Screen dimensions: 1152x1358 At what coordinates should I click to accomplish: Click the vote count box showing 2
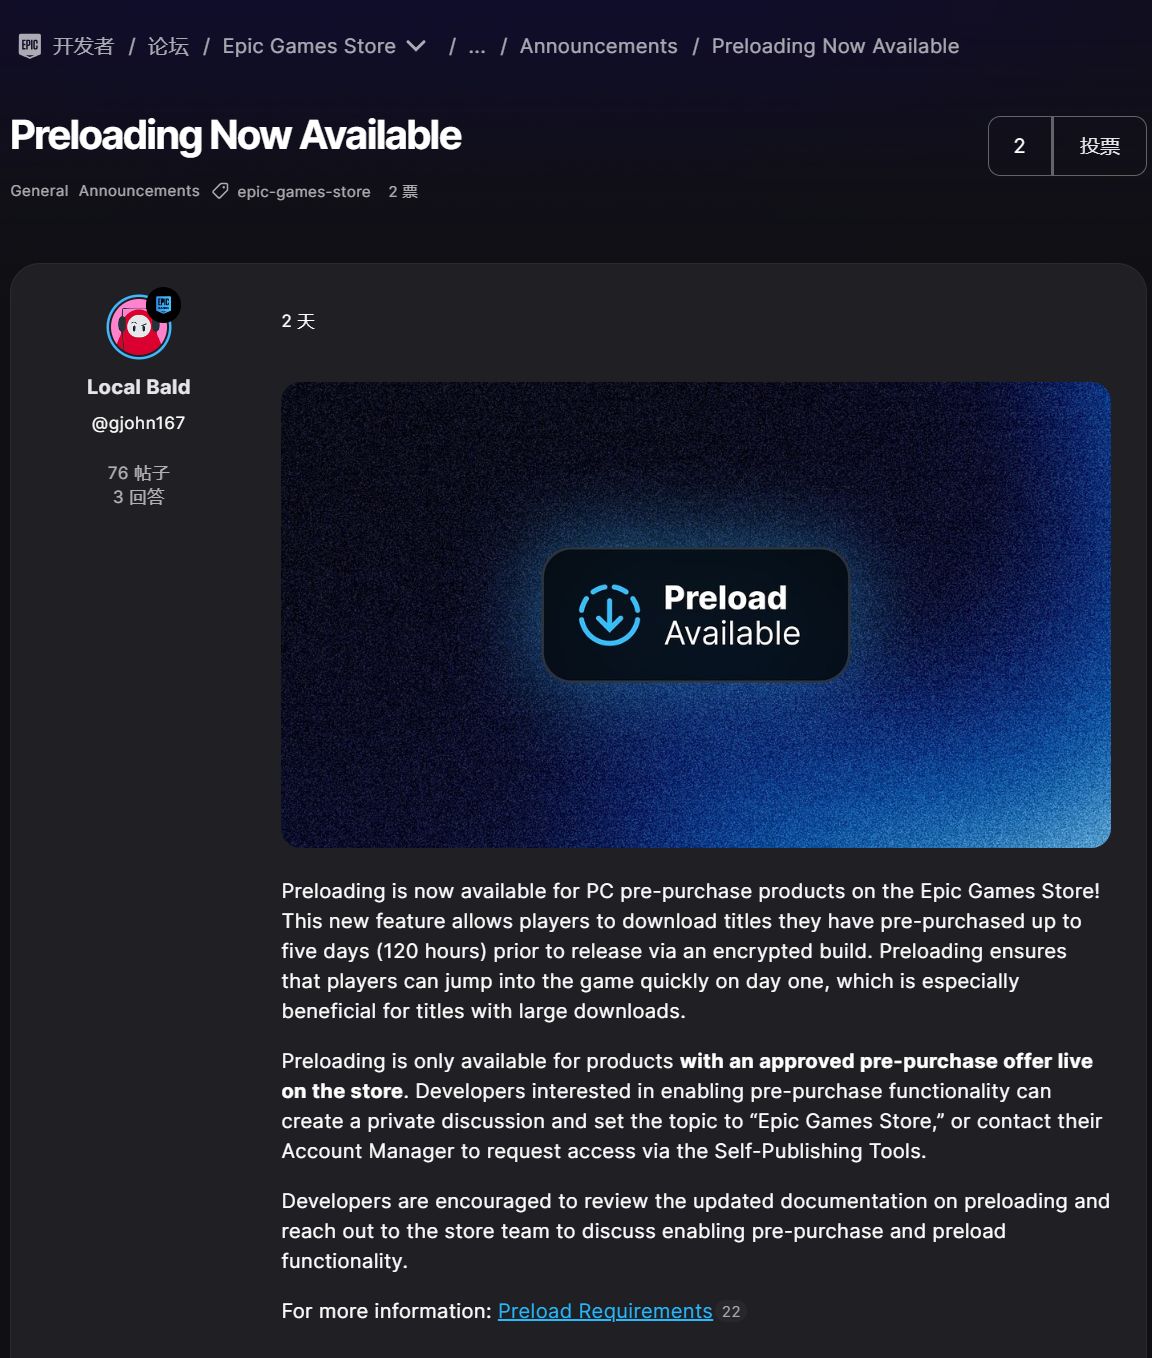pos(1019,146)
